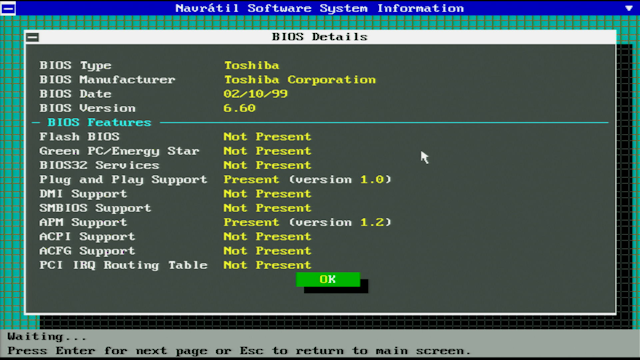Click the BIOS Features section heading
Screen dimensions: 640x360
99,122
